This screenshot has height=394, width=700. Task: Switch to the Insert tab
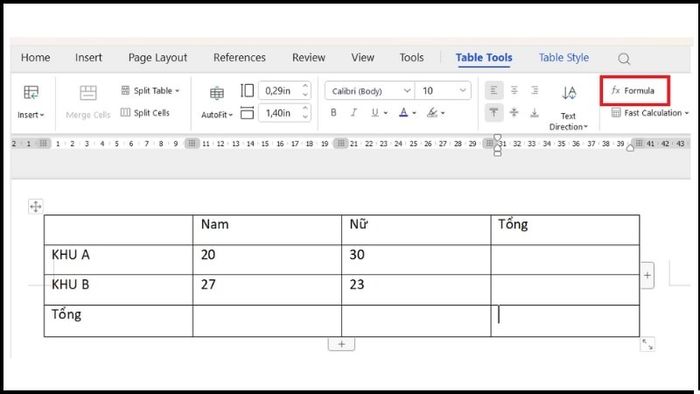click(88, 58)
